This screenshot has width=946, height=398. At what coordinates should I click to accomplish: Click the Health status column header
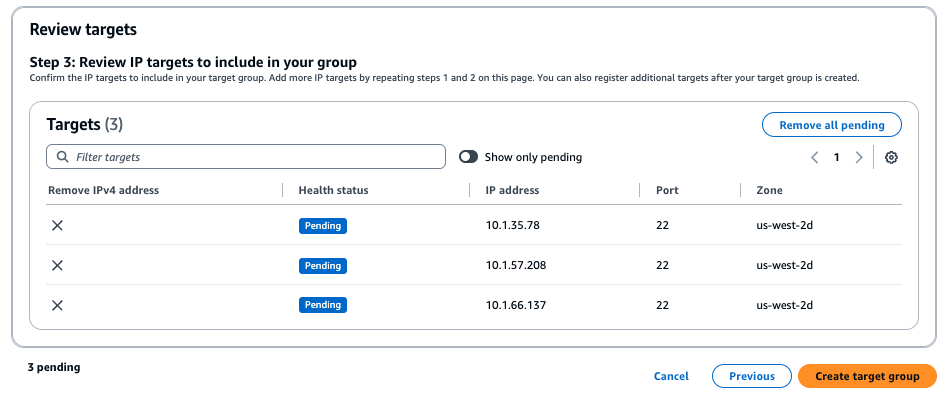click(333, 190)
